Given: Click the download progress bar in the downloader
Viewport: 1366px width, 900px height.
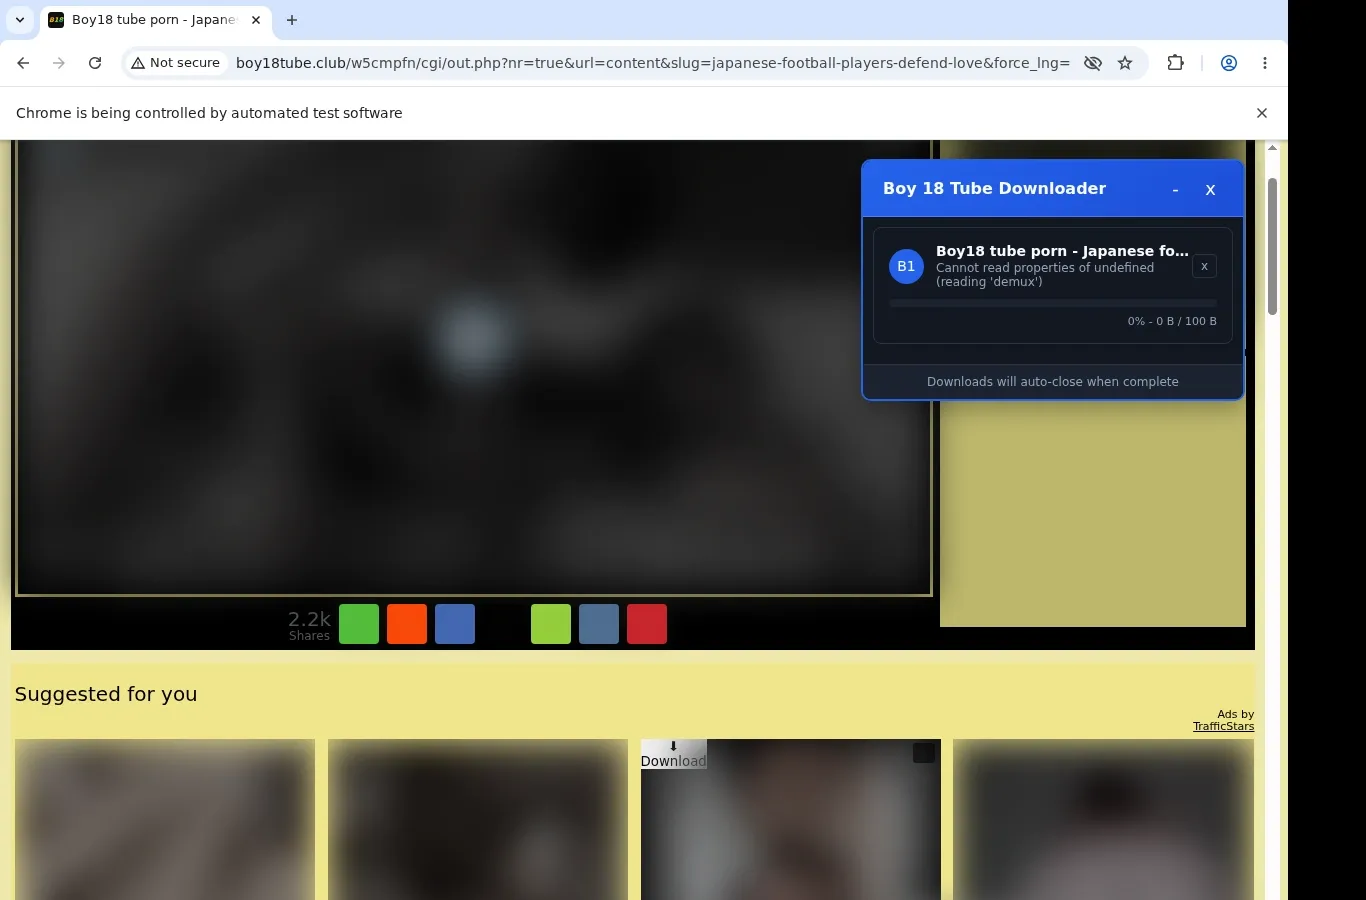Looking at the screenshot, I should pyautogui.click(x=1053, y=303).
